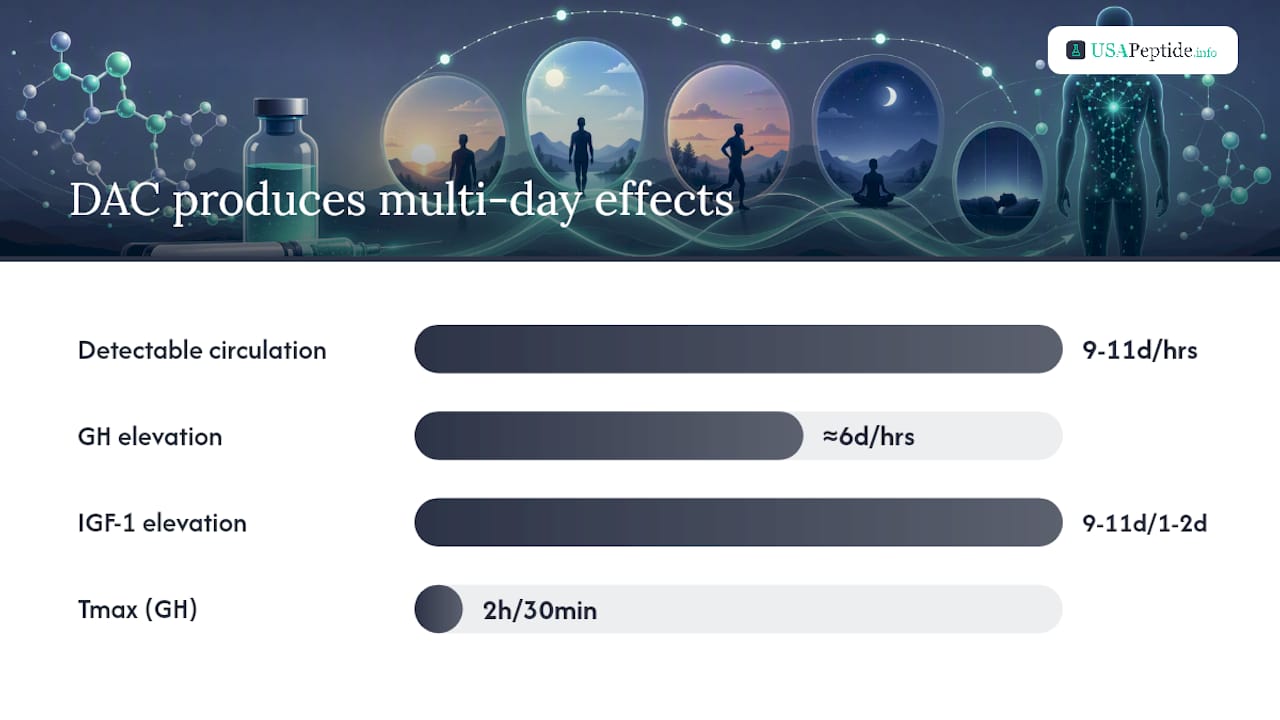This screenshot has height=720, width=1280.
Task: Click the '9-11d/hrs' value text
Action: tap(1140, 350)
